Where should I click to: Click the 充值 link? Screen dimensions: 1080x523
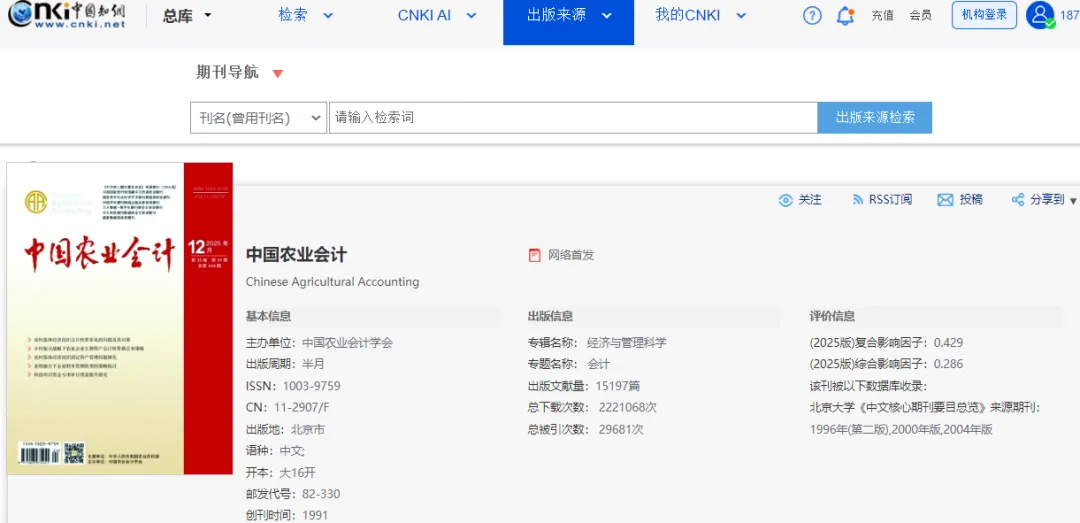coord(882,16)
